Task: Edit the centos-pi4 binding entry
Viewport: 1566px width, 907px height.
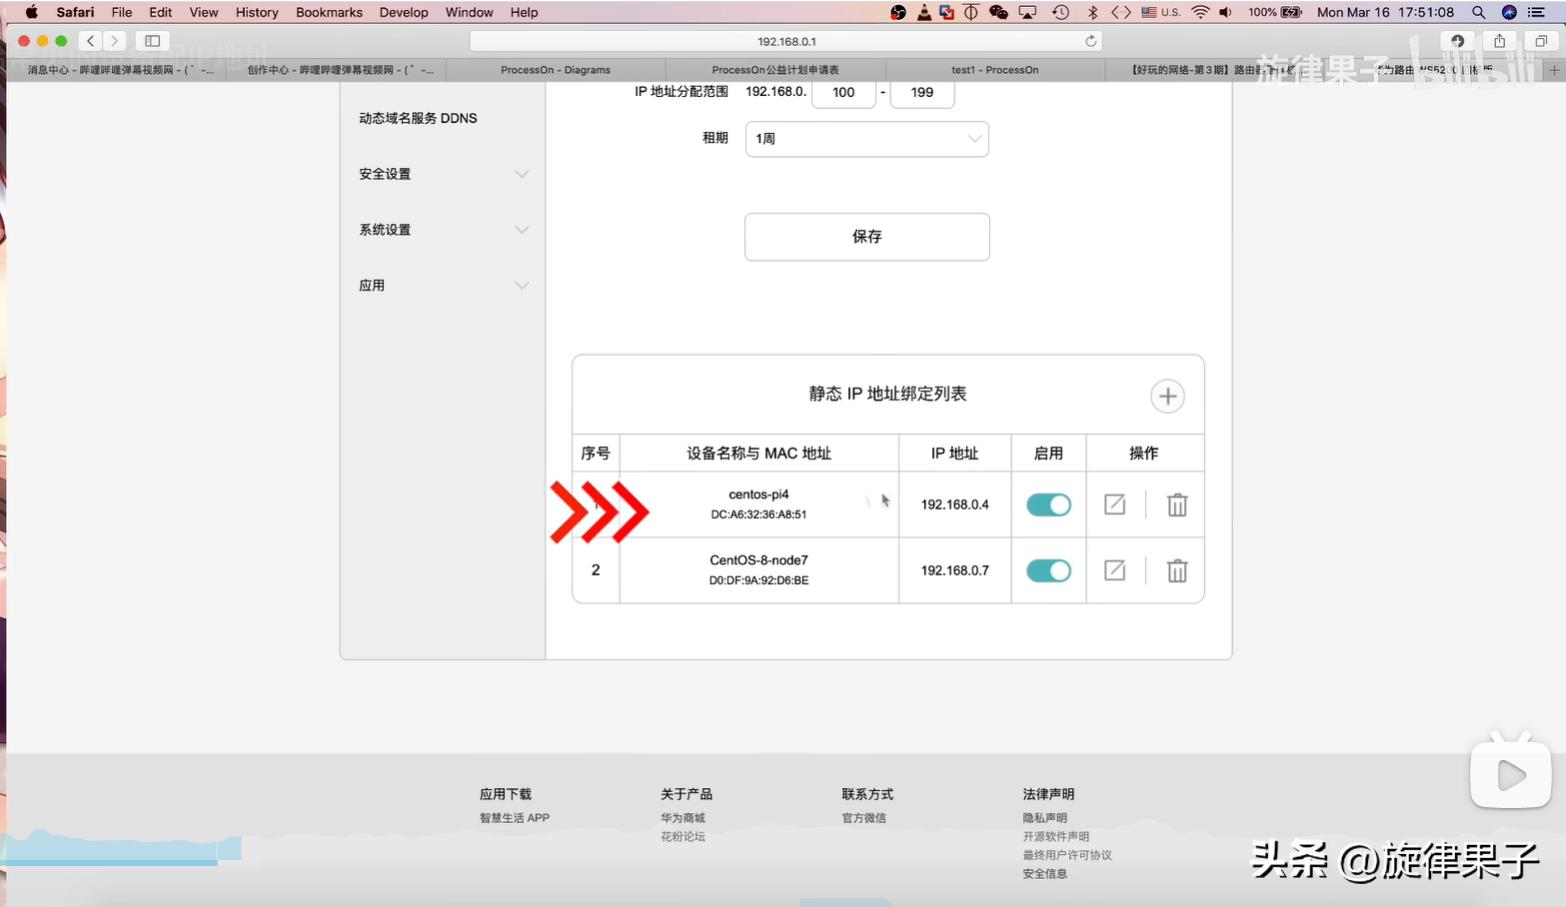Action: click(1114, 505)
